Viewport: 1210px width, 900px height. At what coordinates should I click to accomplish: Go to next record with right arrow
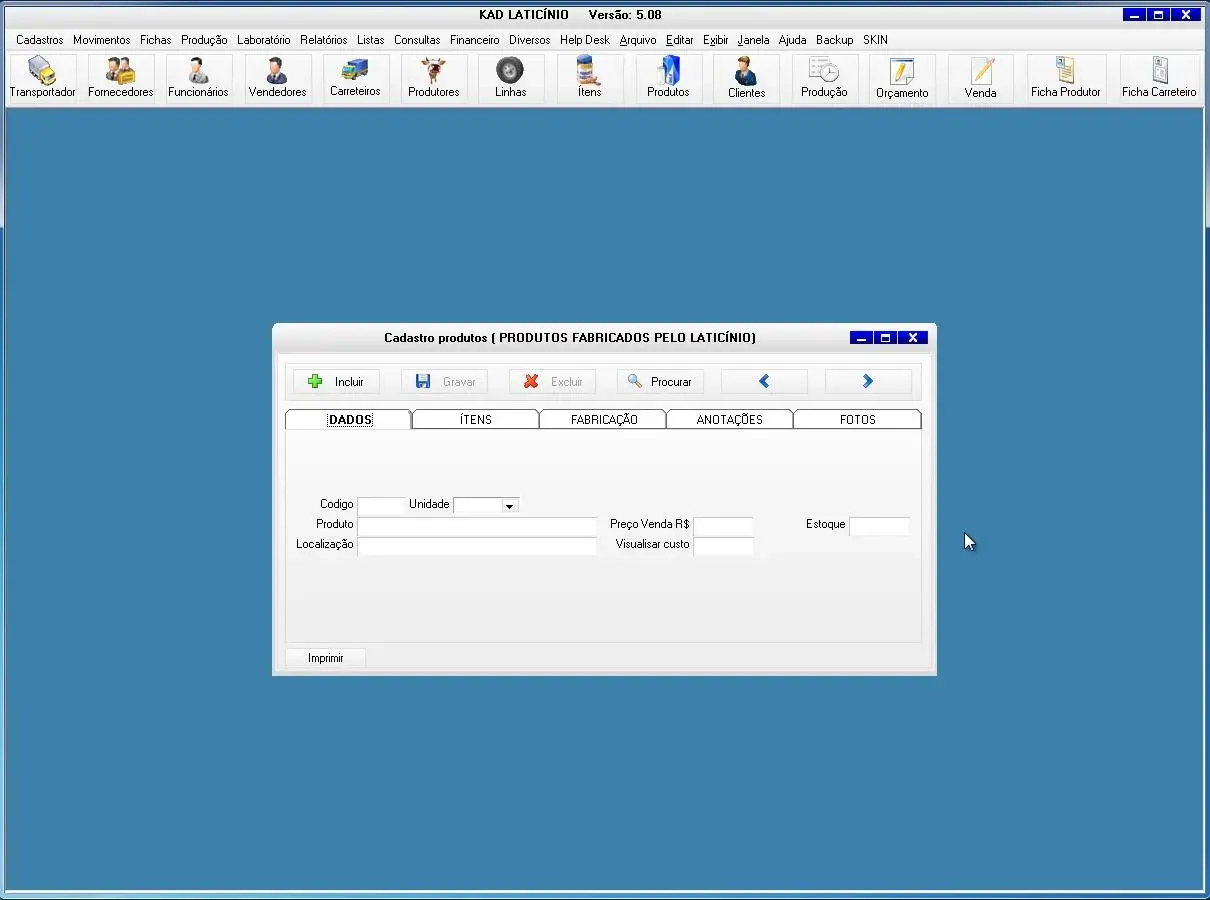(868, 381)
